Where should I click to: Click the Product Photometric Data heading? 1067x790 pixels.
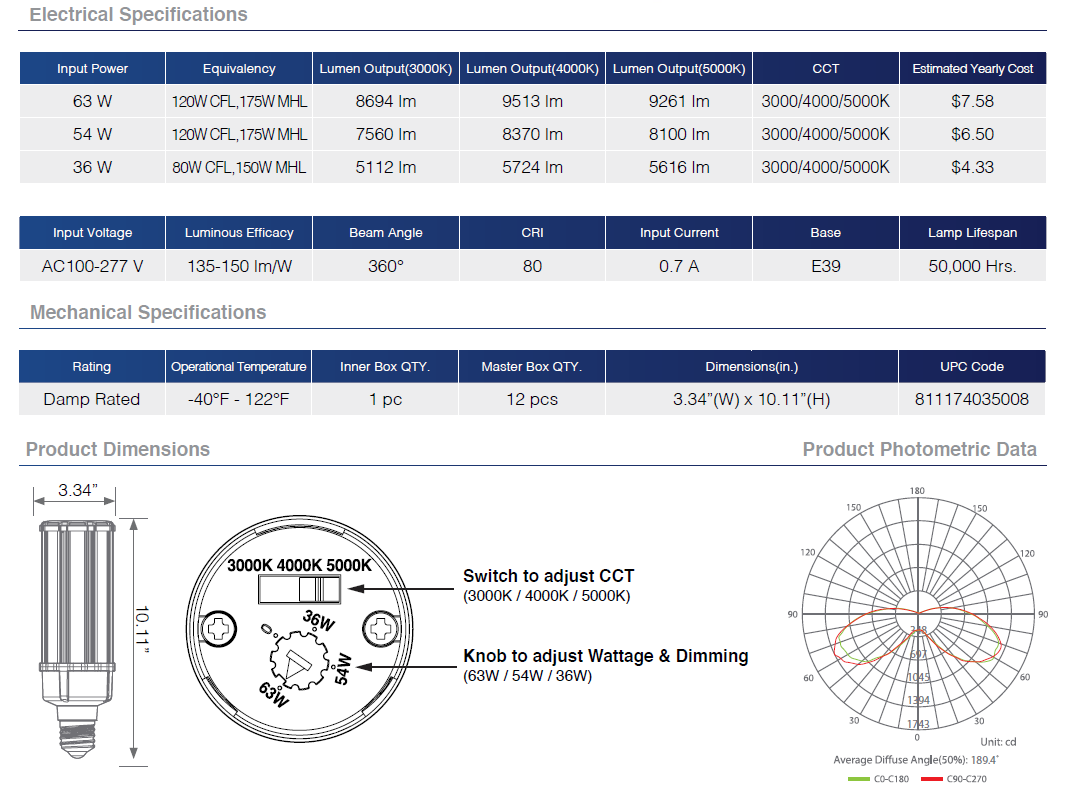(x=919, y=450)
